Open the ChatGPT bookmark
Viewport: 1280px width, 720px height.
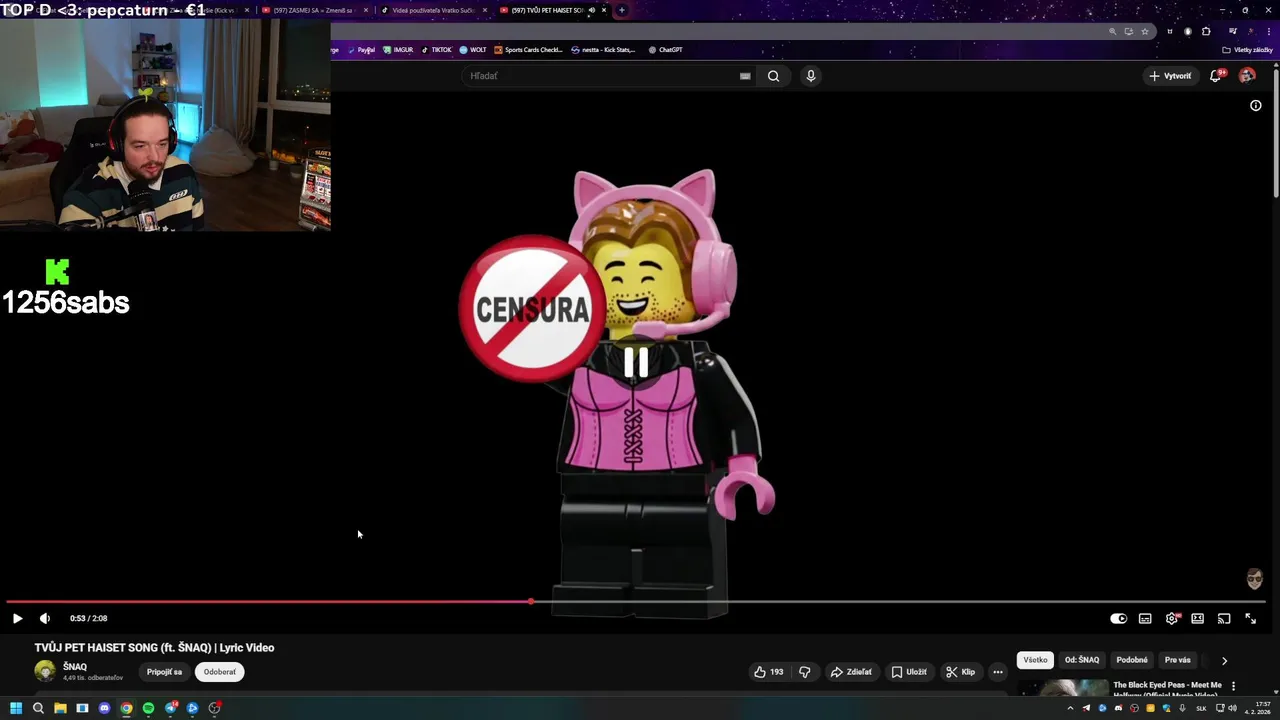665,50
